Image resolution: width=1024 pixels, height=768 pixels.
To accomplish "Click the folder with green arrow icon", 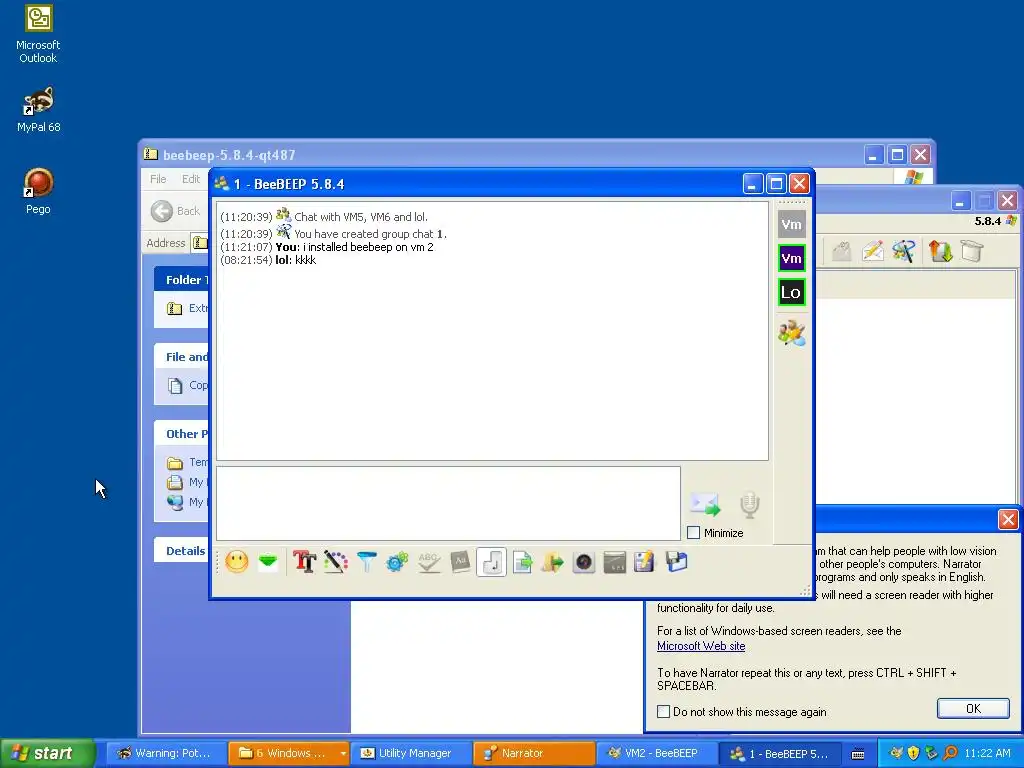I will click(552, 562).
